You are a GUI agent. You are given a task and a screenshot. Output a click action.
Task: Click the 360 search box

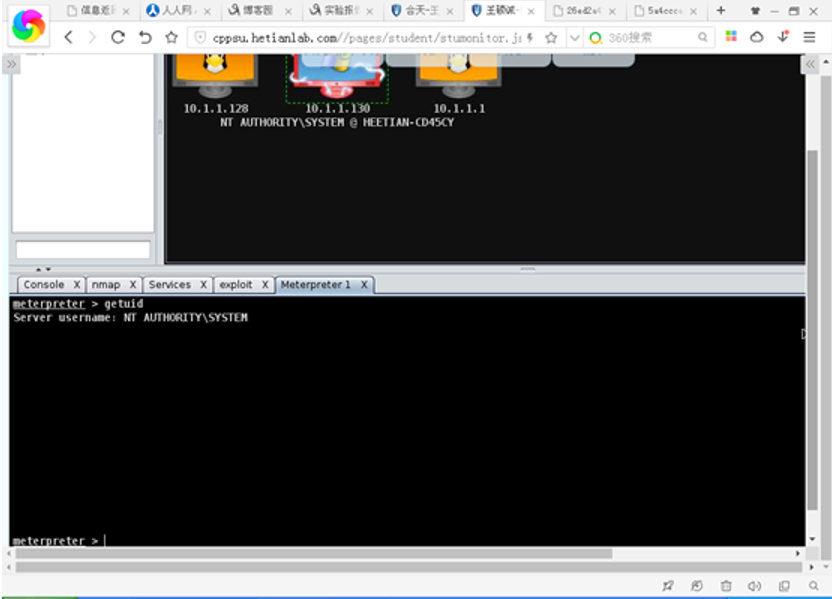pos(650,38)
